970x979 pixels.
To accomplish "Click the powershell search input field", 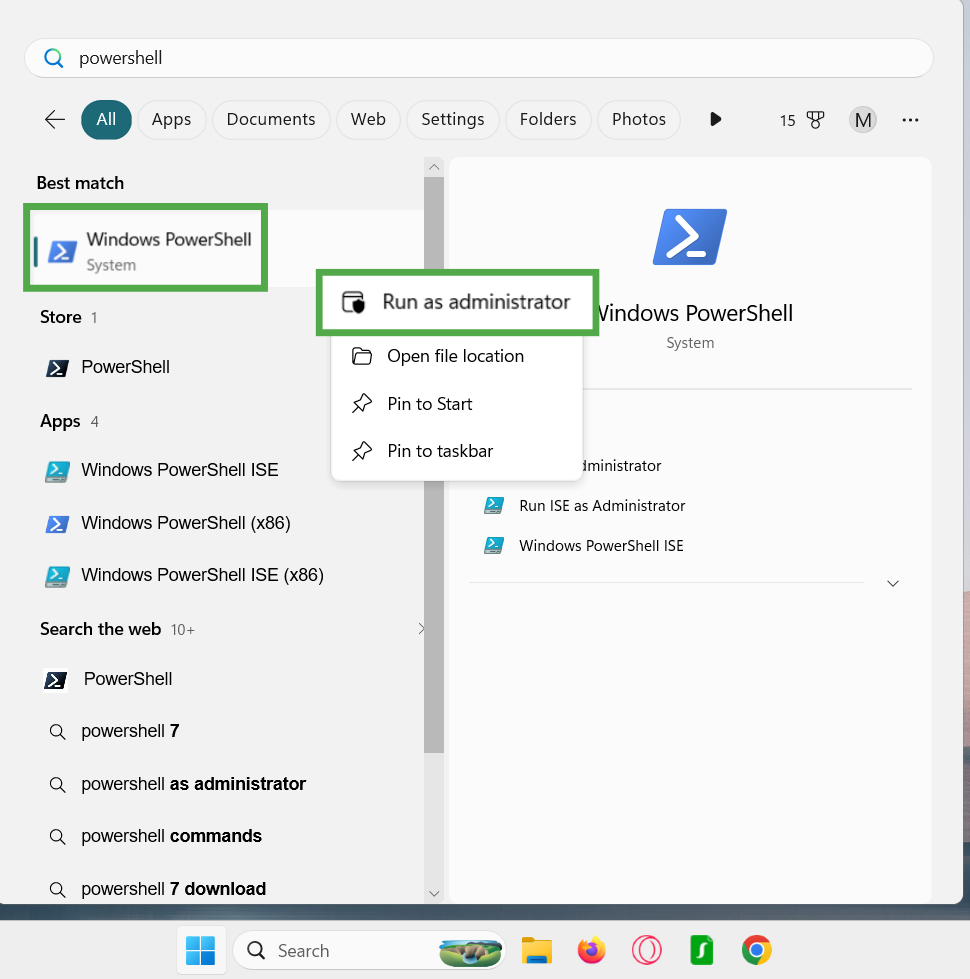I will [479, 58].
